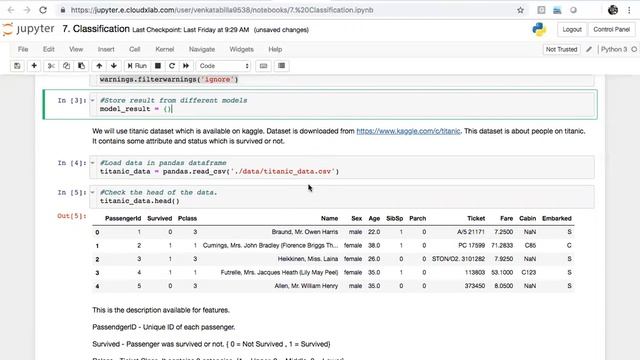Collapse code cell In [4] arrow
This screenshot has width=640, height=360.
tap(93, 163)
